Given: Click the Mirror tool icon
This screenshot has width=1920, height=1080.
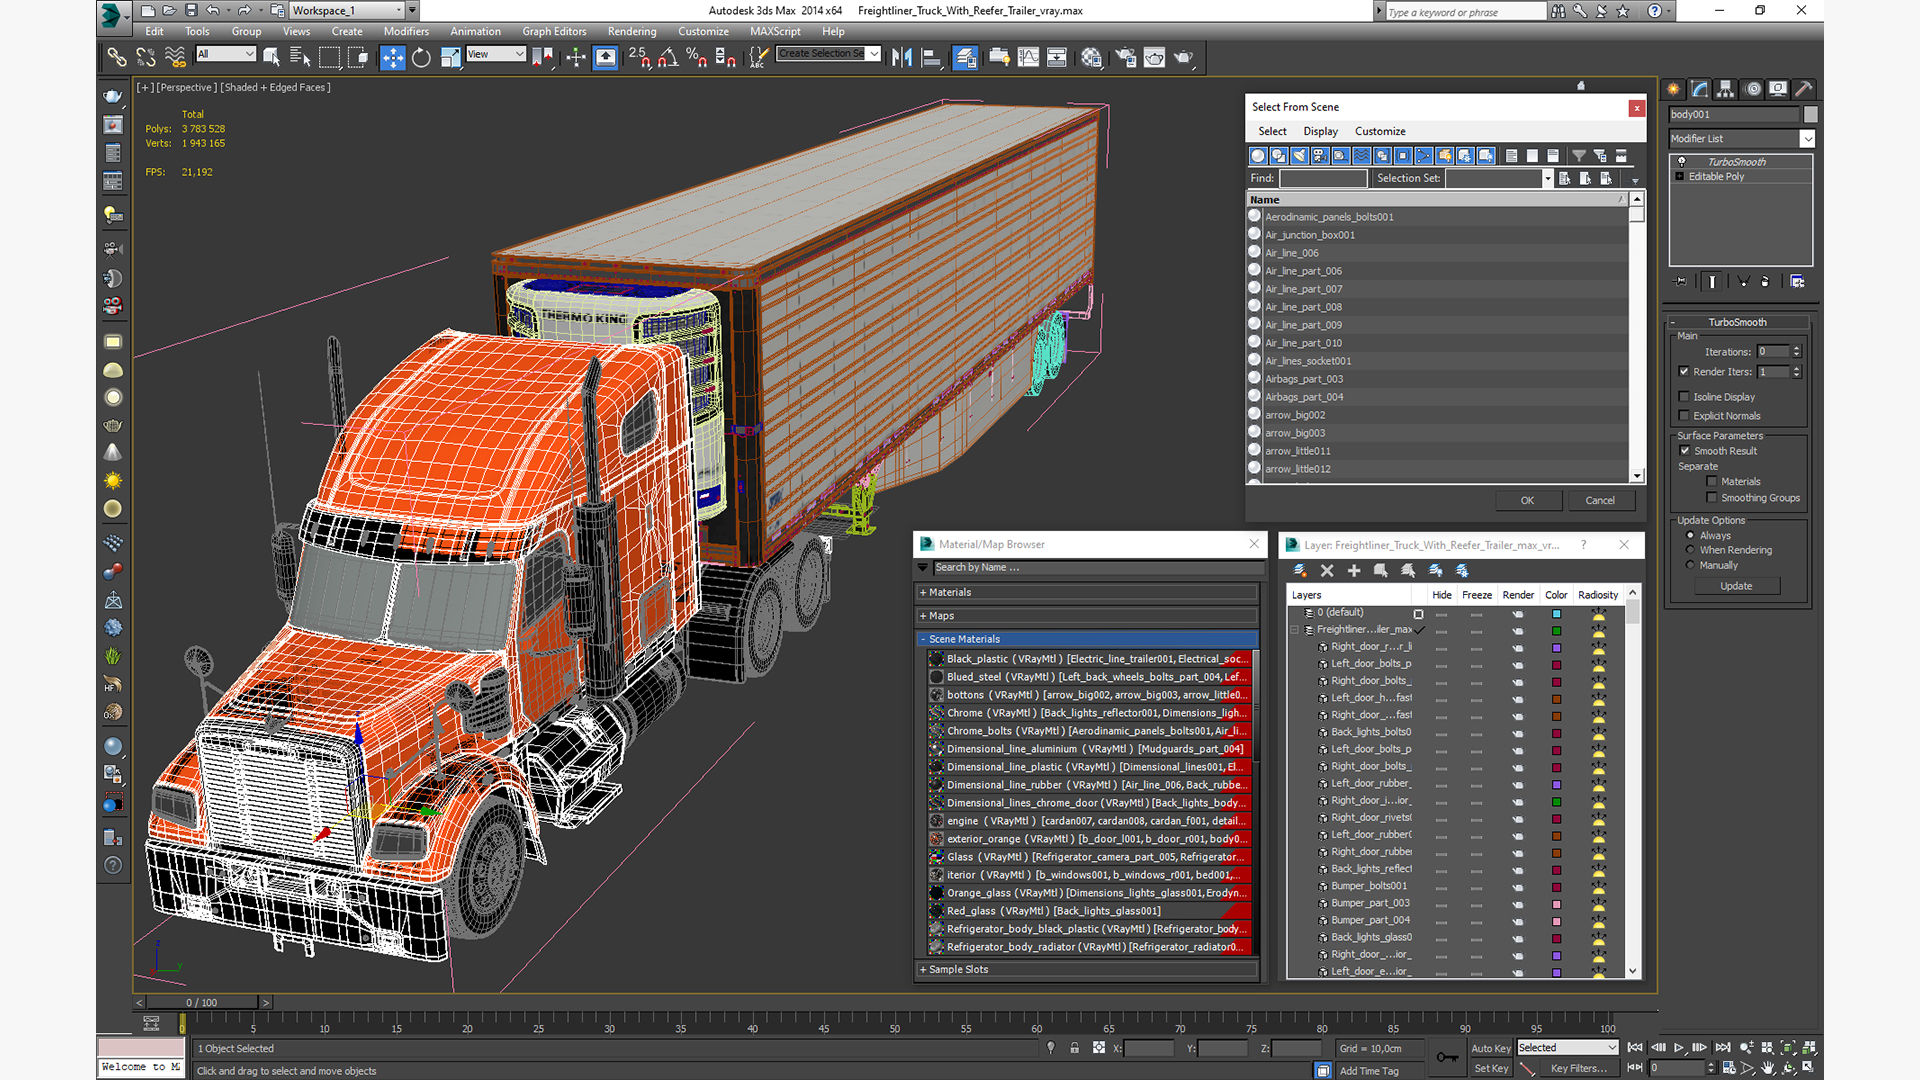Looking at the screenshot, I should 901,58.
